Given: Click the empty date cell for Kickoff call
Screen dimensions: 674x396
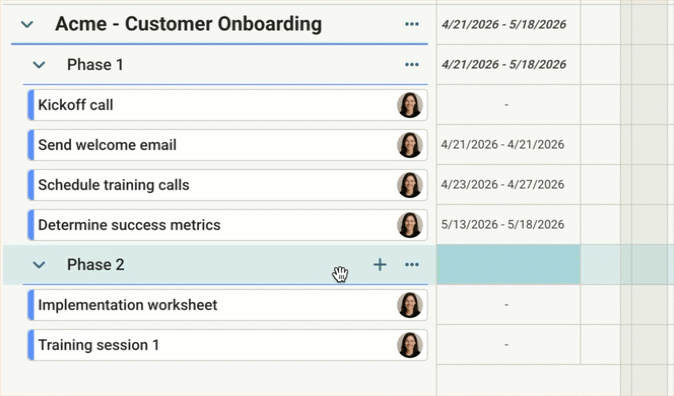Looking at the screenshot, I should (509, 104).
